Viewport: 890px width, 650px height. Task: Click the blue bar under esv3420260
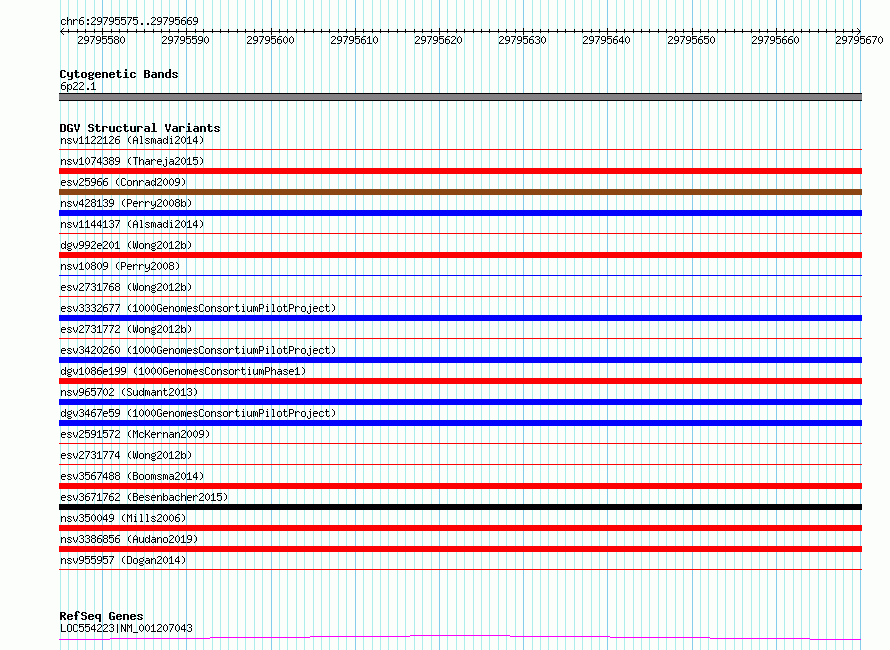(x=460, y=360)
